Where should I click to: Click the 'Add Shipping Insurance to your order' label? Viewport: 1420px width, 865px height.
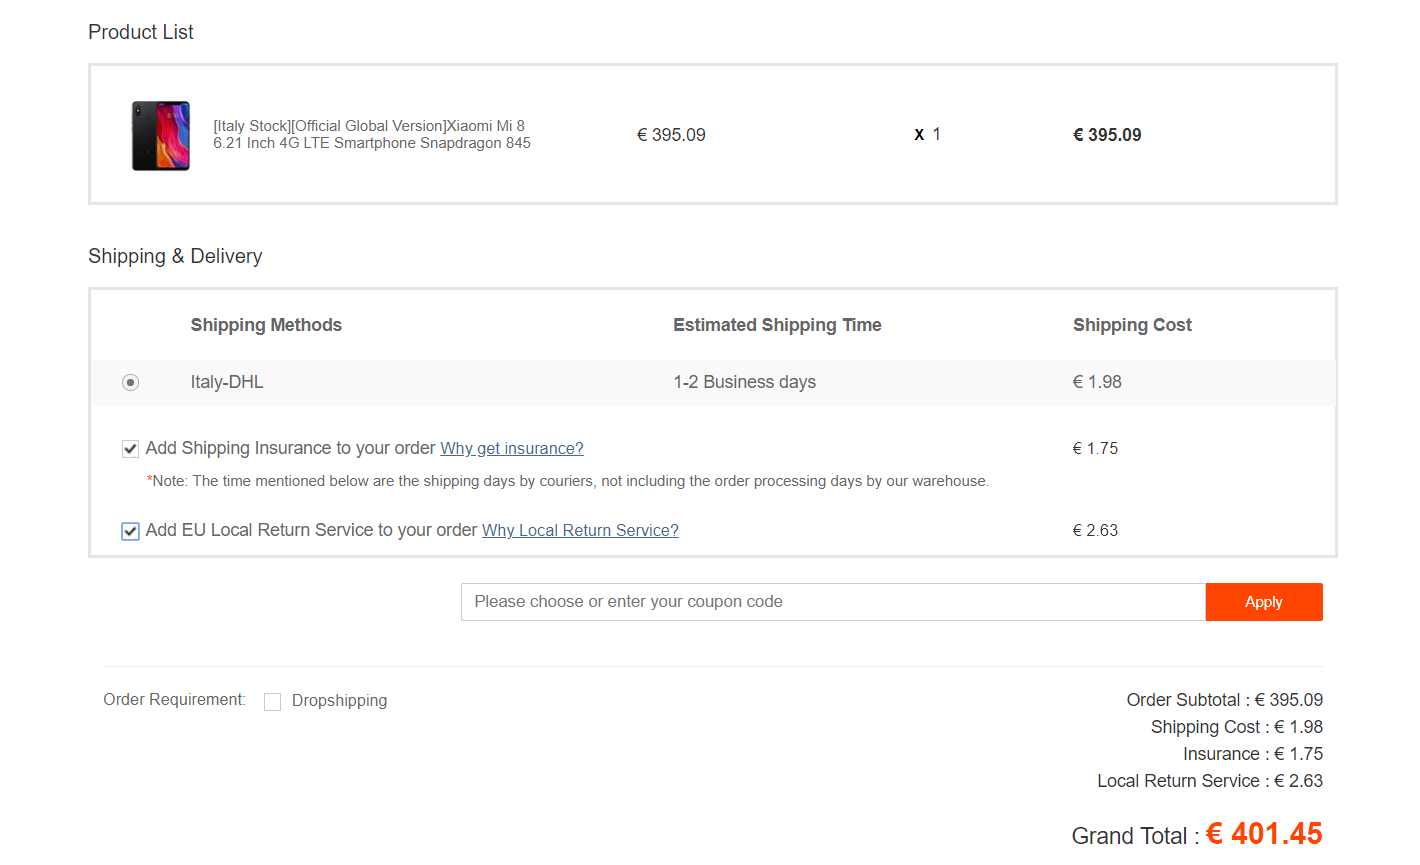290,448
